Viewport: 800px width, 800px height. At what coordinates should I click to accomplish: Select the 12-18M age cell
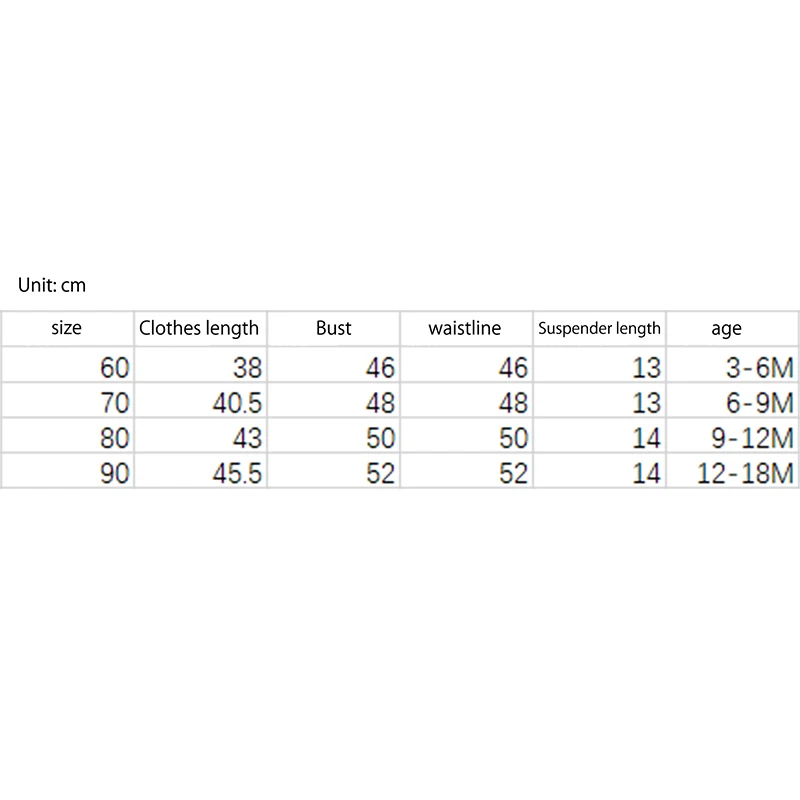744,473
